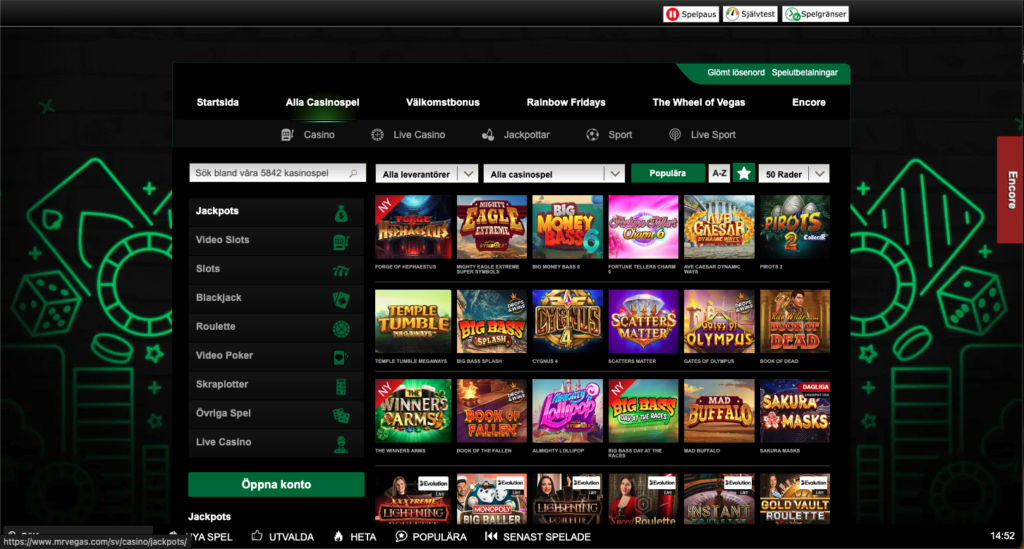Image resolution: width=1024 pixels, height=549 pixels.
Task: Click the Sport ball icon in subnav
Action: point(592,134)
